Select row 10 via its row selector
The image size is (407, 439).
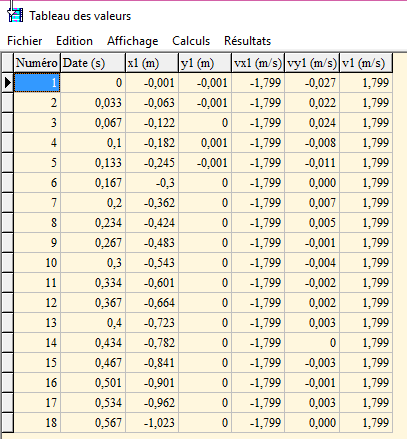[7, 263]
